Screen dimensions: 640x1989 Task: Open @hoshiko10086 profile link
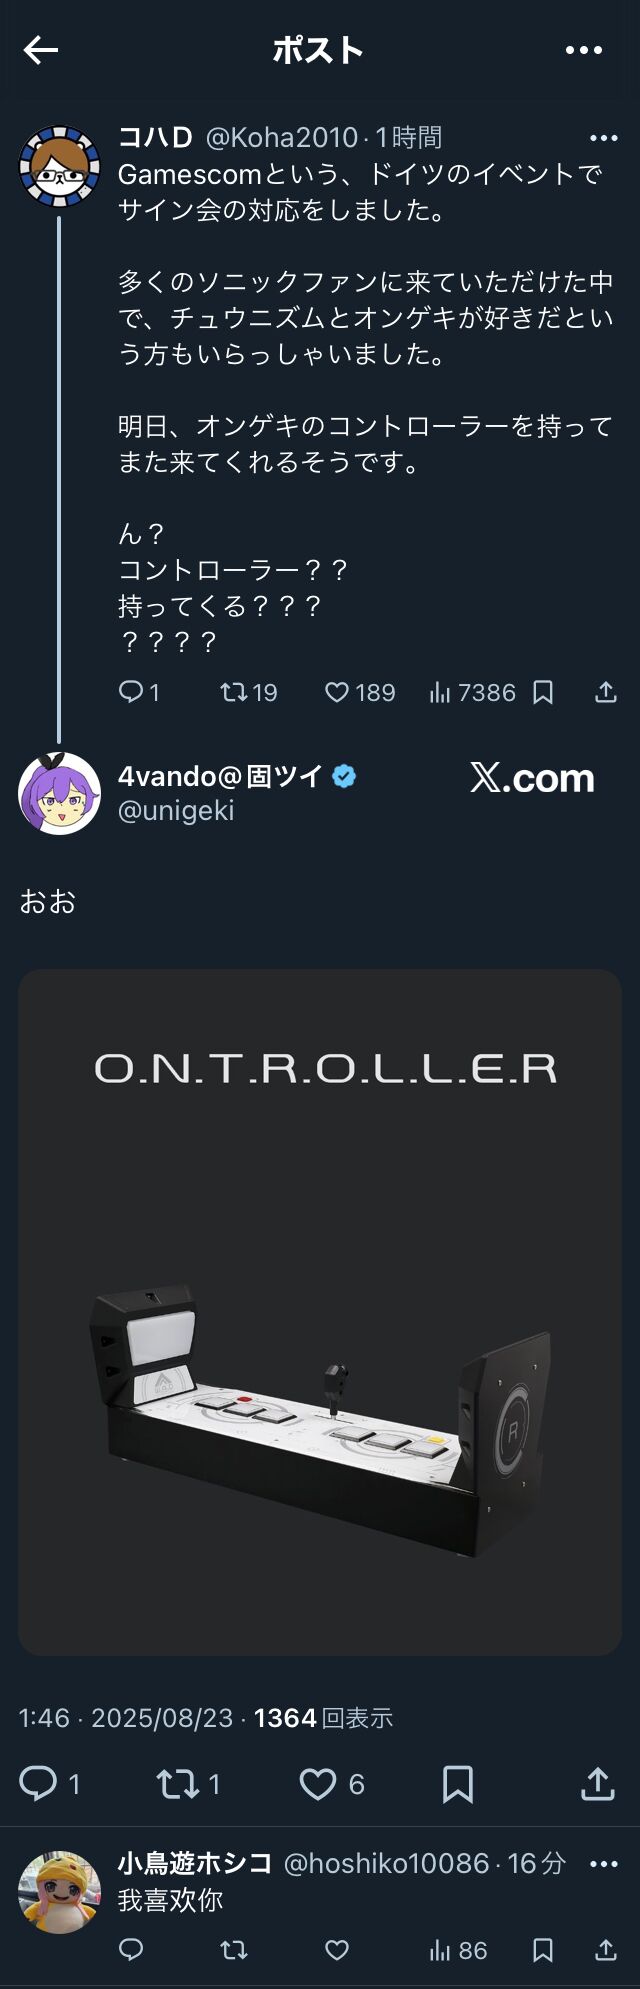coord(387,1863)
